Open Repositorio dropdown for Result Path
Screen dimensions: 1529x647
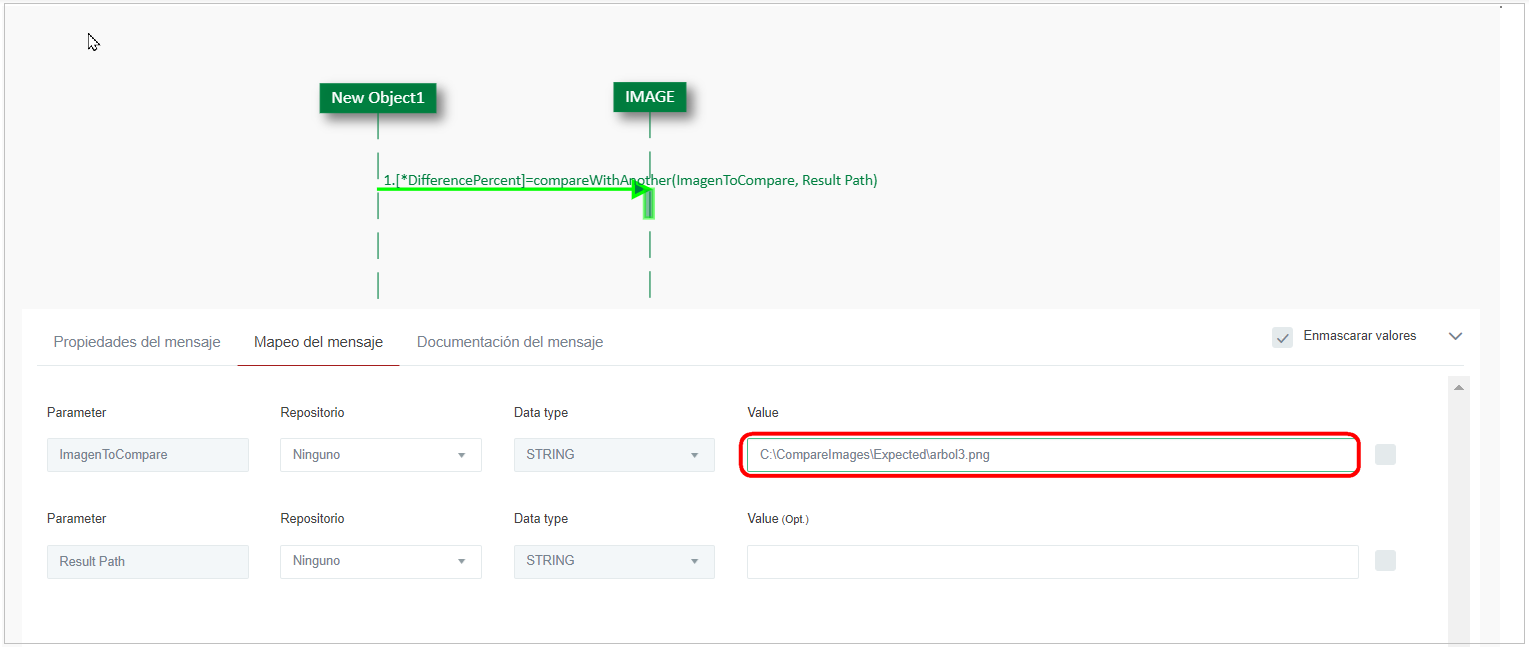tap(380, 561)
